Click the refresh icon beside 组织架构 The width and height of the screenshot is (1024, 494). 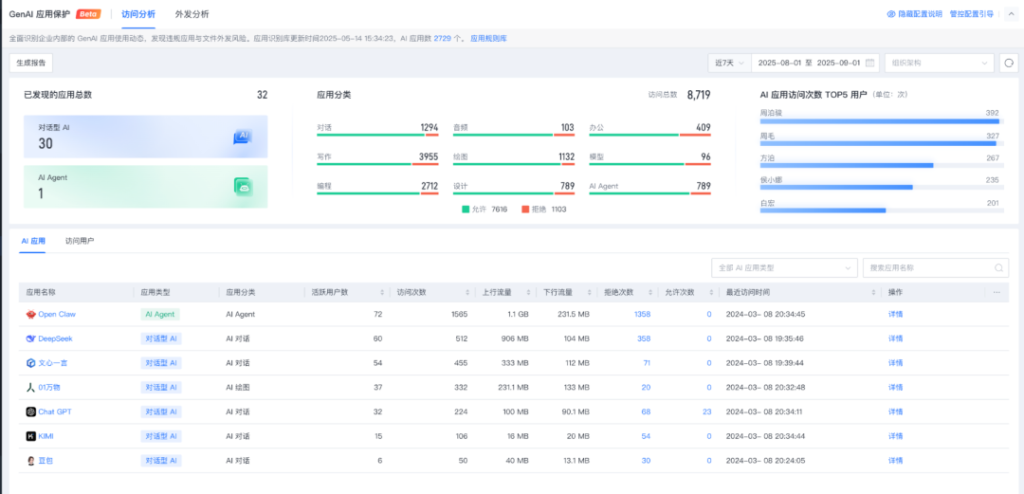pos(1009,62)
